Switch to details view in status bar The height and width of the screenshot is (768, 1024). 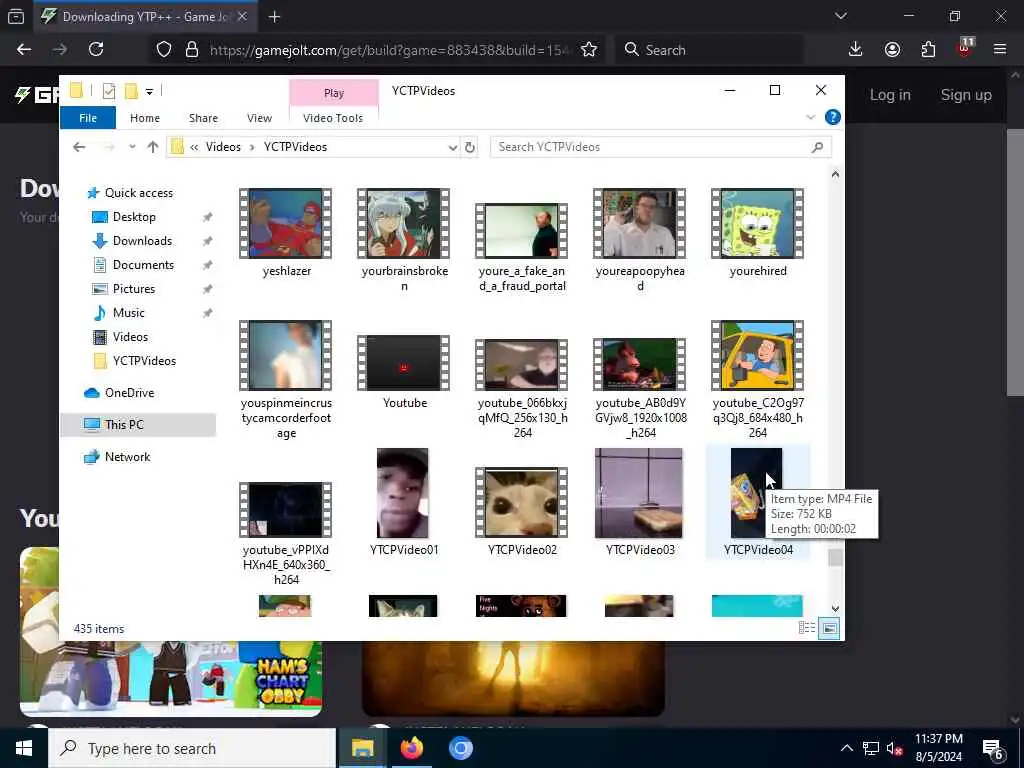coord(807,628)
